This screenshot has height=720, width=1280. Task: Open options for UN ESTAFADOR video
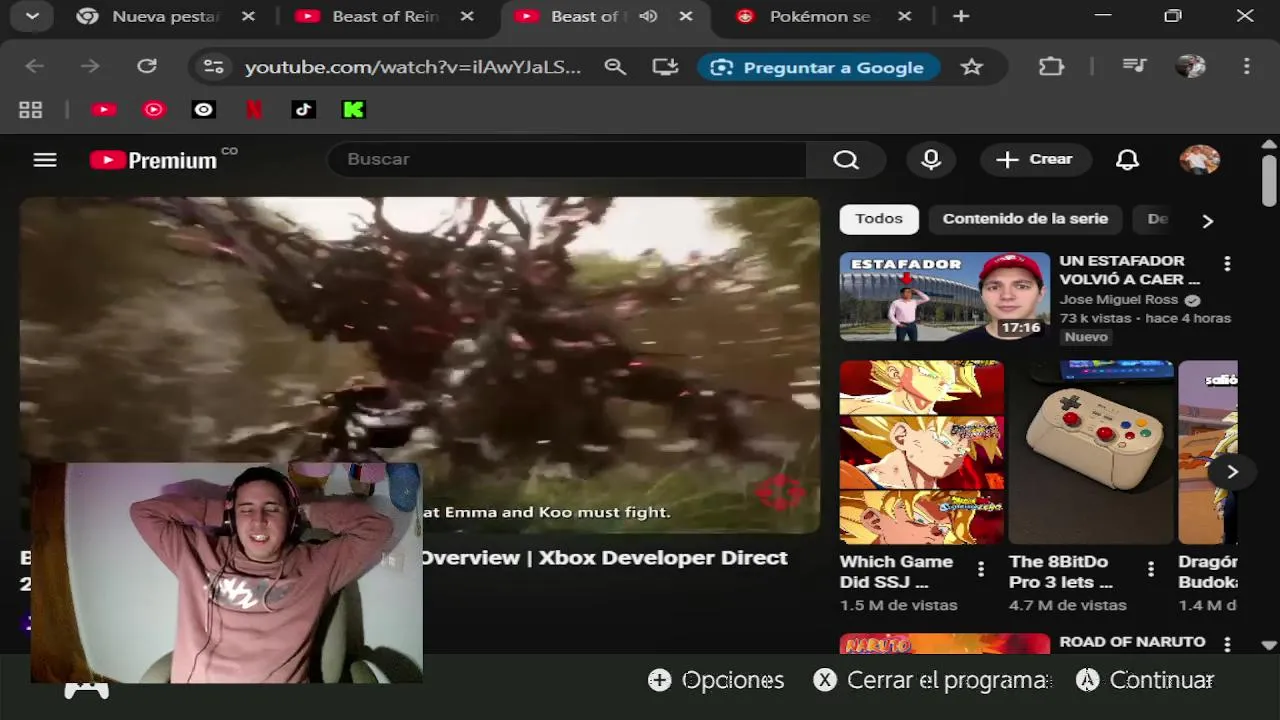click(1227, 264)
